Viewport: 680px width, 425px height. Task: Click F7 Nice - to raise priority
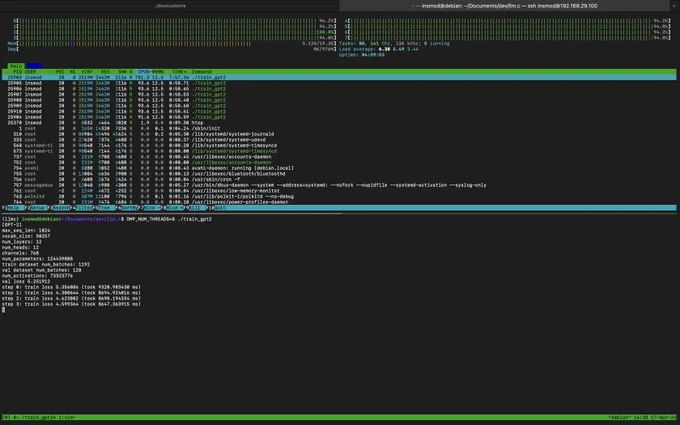(149, 208)
